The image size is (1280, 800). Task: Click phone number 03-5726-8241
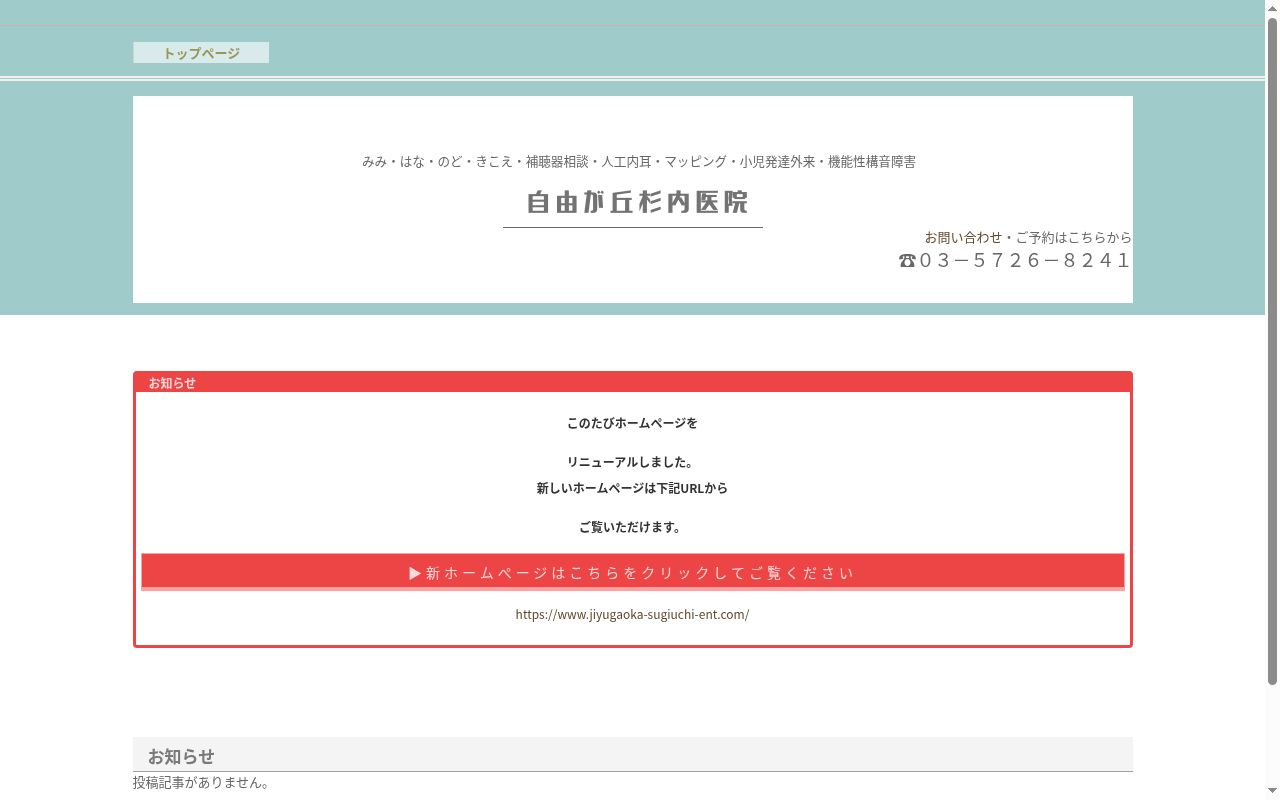coord(1015,261)
